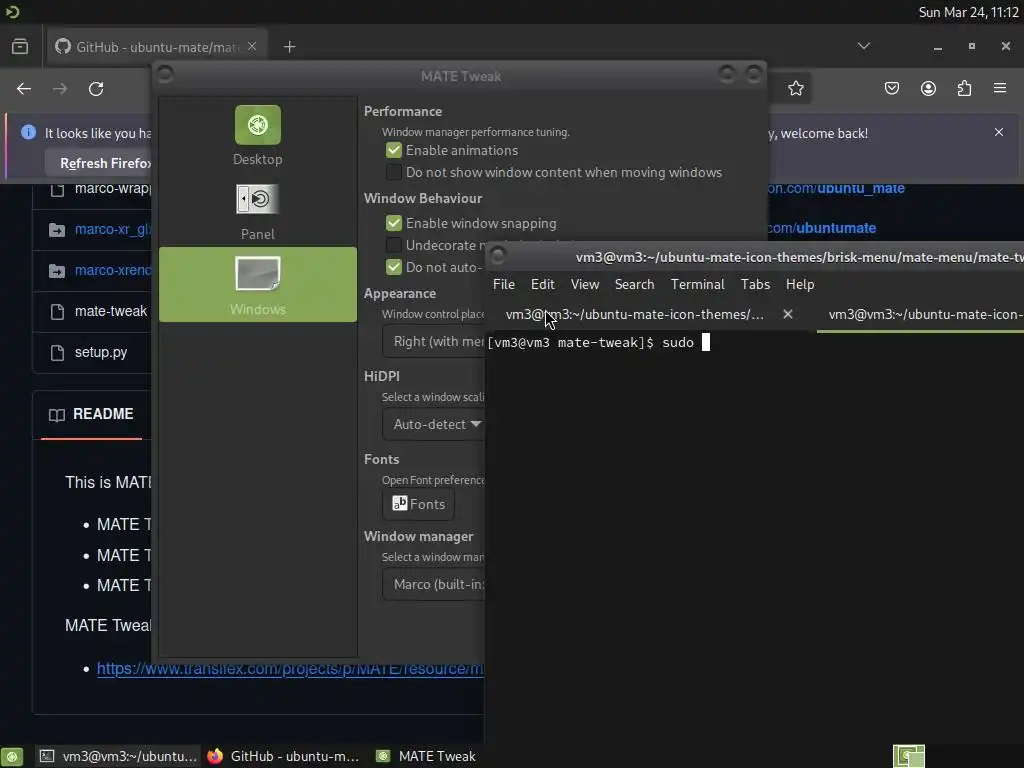Open marco-xr_glx link in file list

click(113, 229)
